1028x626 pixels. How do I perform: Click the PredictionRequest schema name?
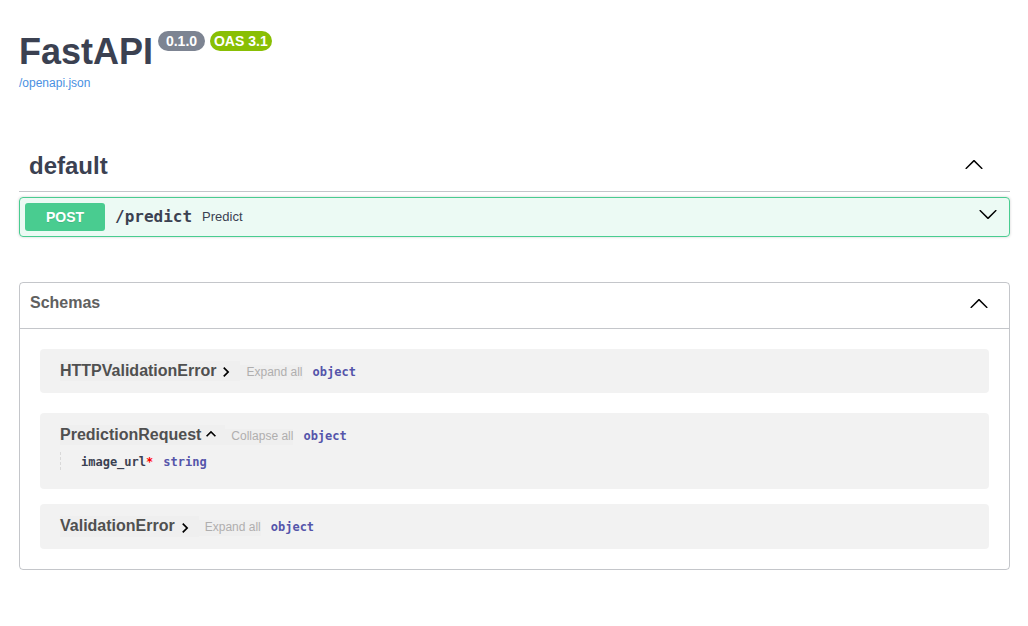click(x=130, y=435)
